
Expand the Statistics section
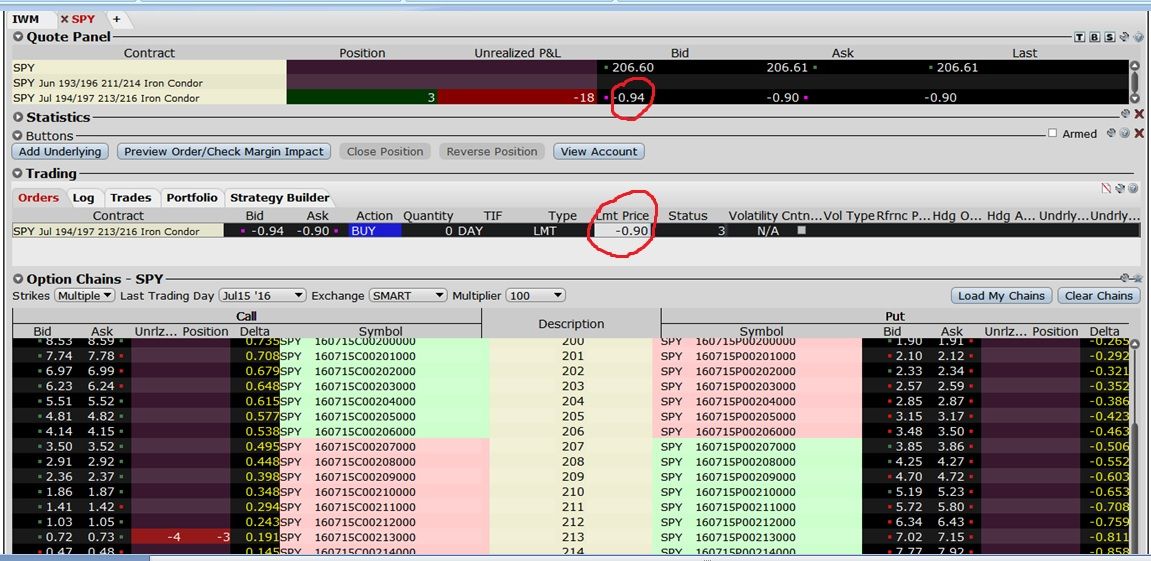click(18, 117)
